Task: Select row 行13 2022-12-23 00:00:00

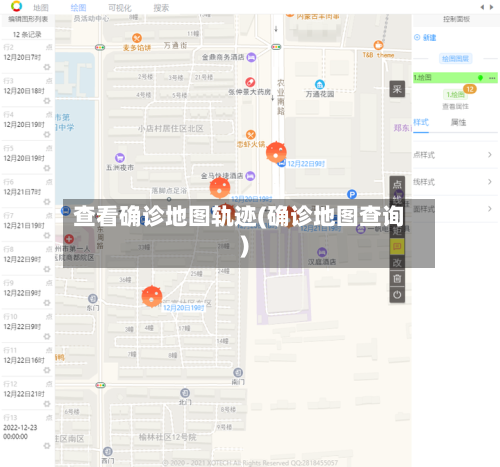Action: (x=27, y=431)
